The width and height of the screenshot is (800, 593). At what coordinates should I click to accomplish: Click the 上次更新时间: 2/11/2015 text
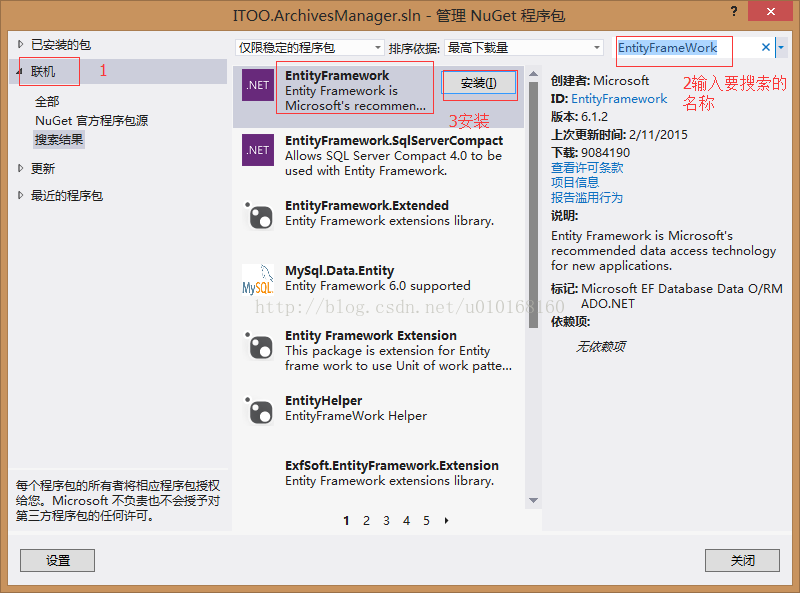point(619,135)
